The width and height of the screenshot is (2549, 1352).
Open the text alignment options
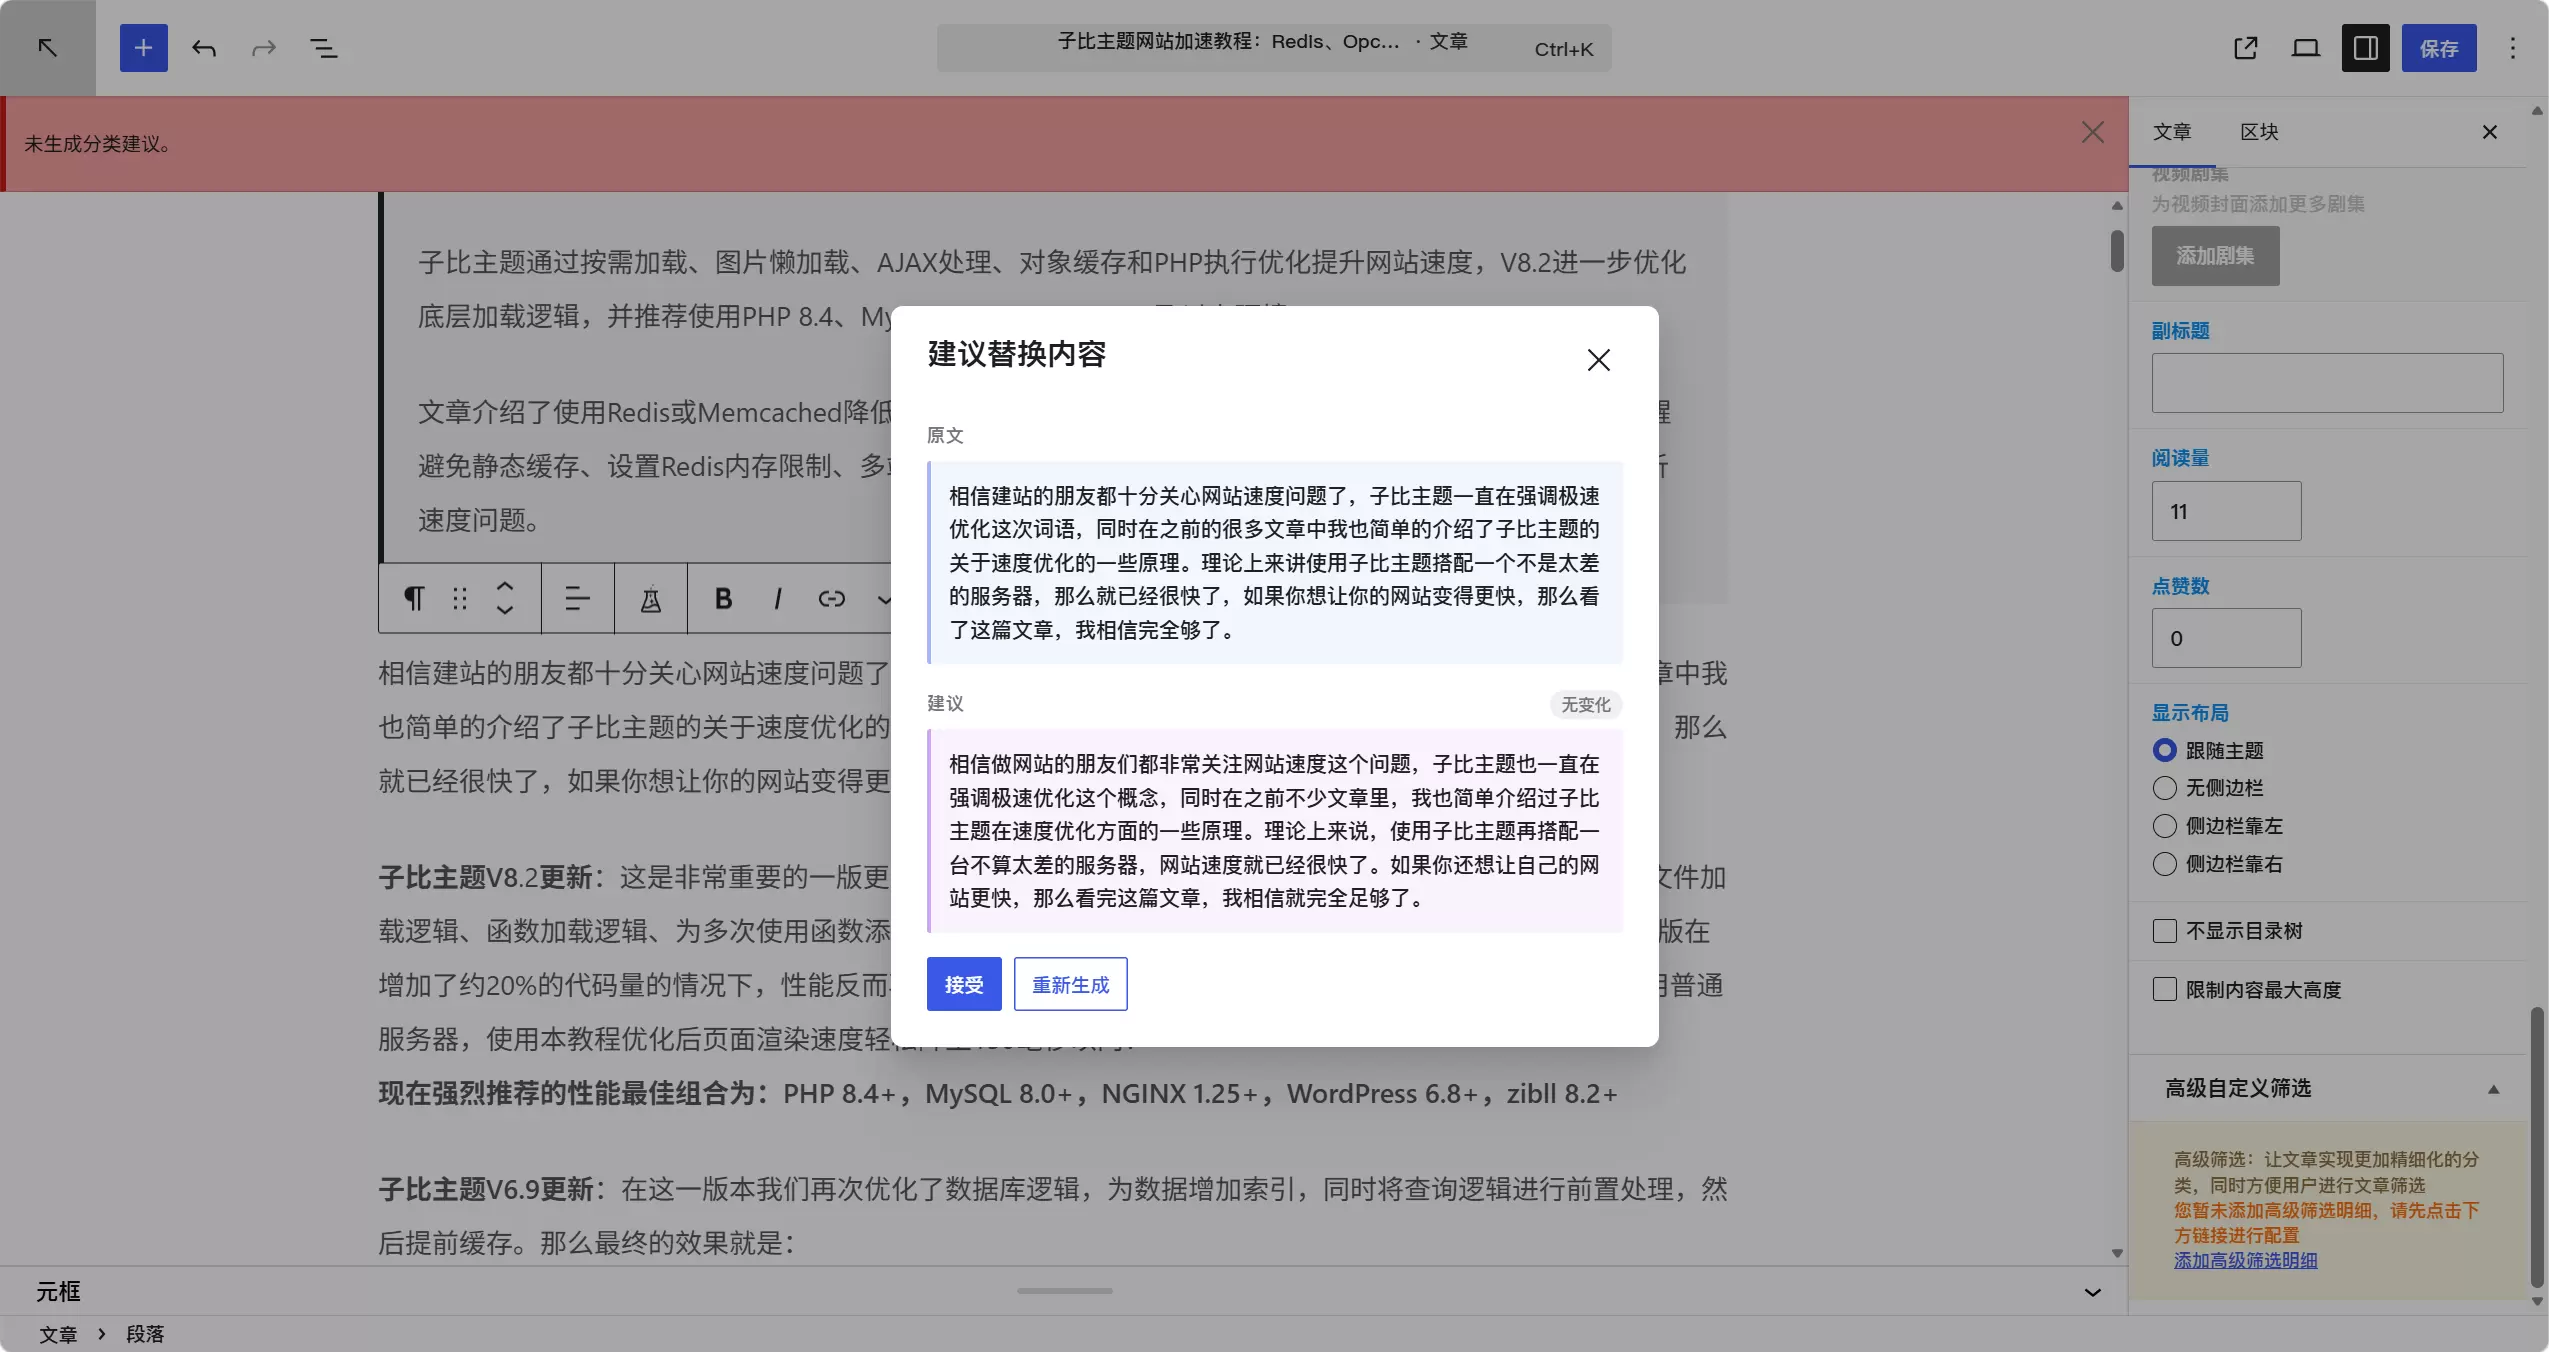(577, 598)
